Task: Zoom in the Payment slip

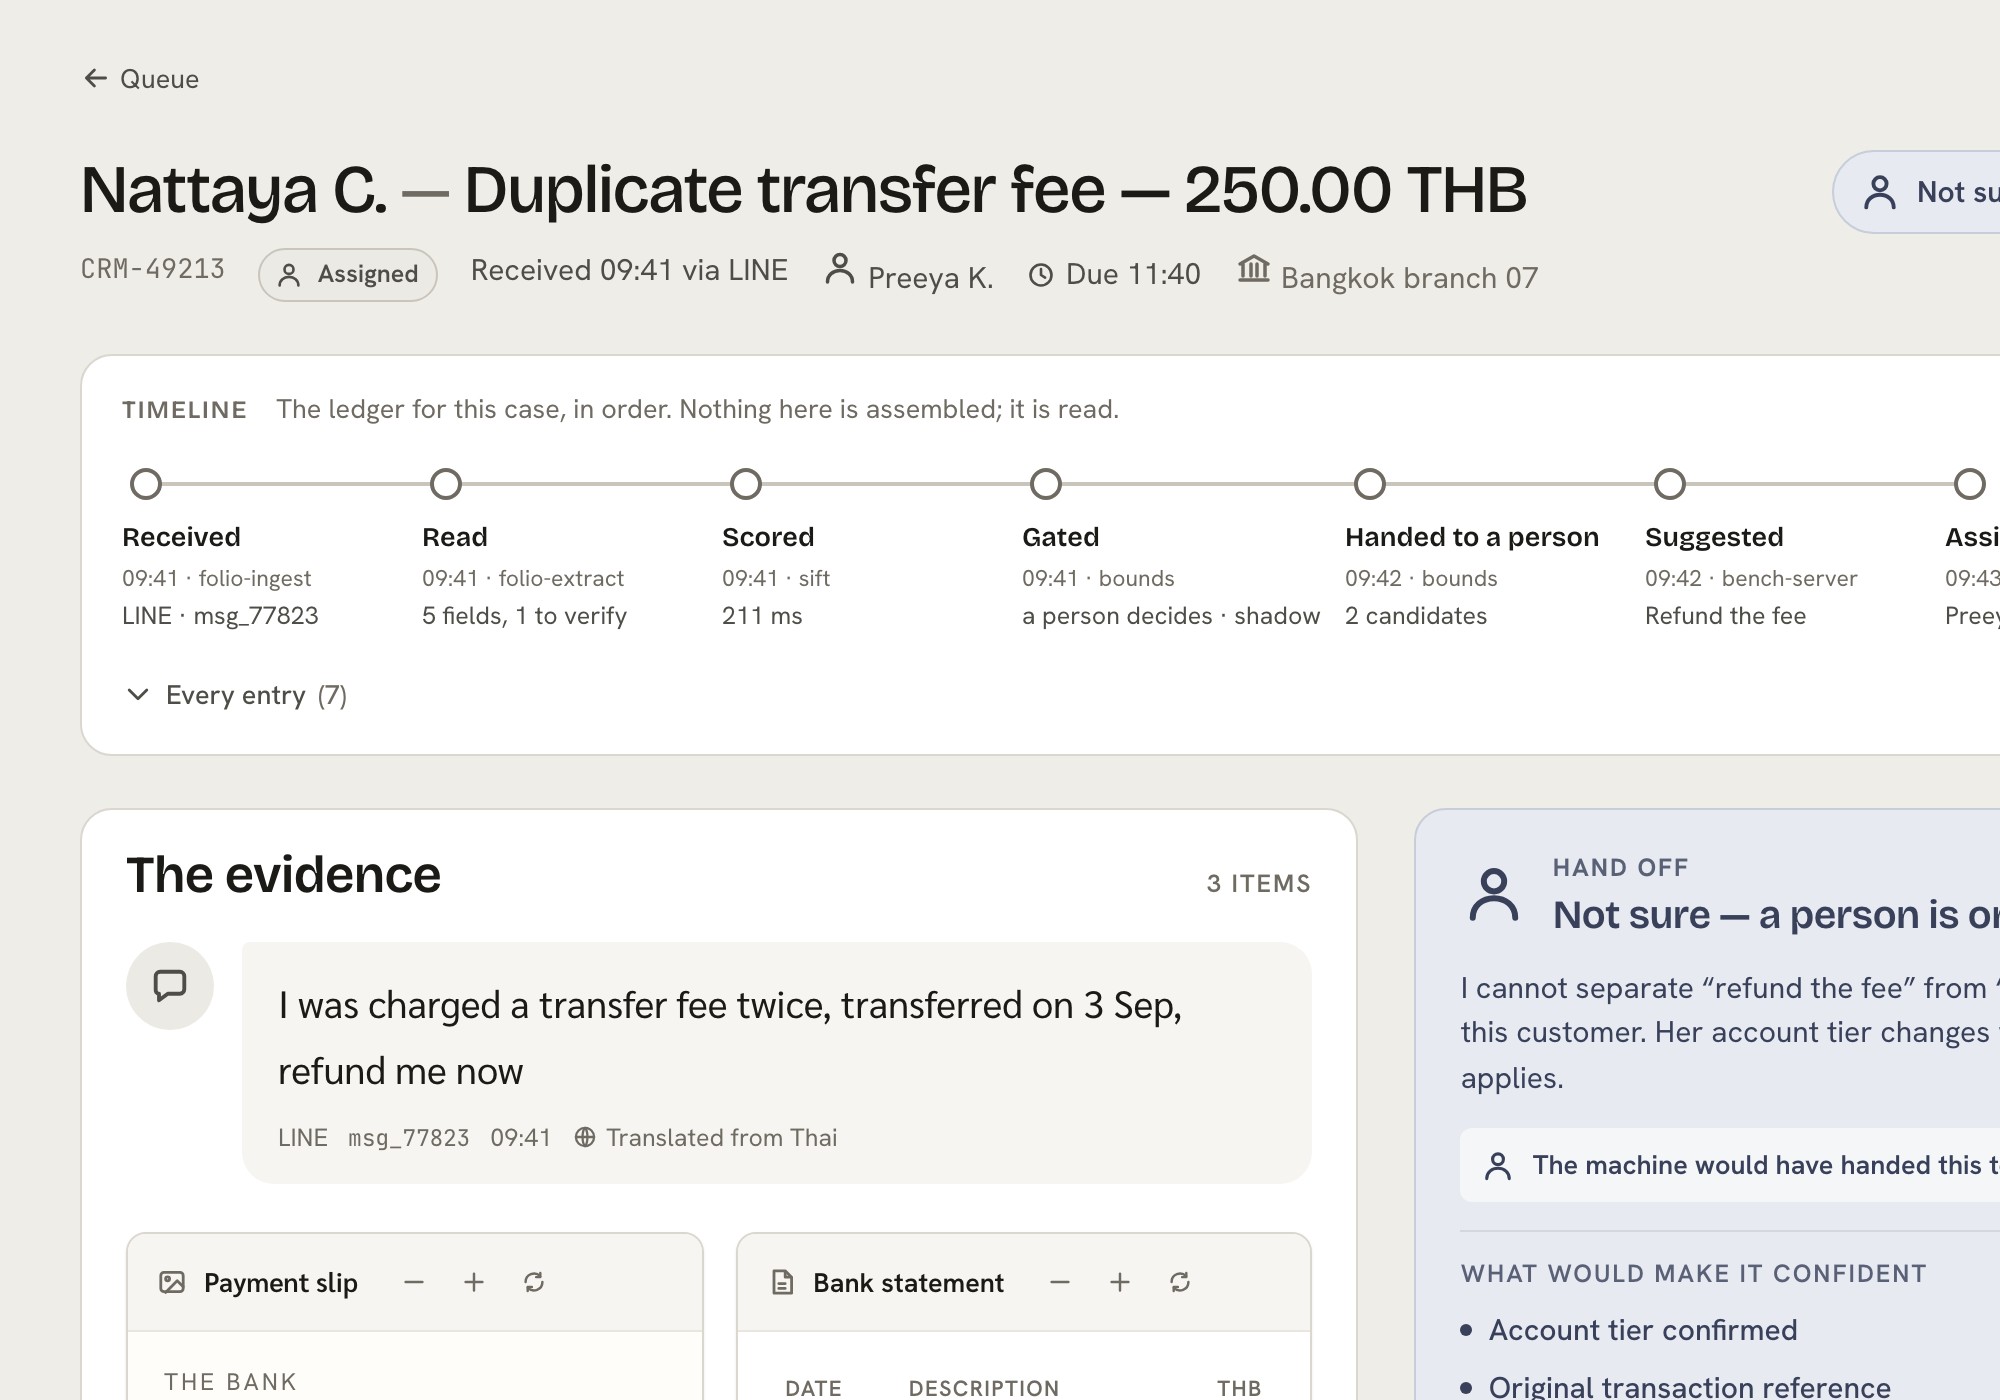Action: (x=474, y=1282)
